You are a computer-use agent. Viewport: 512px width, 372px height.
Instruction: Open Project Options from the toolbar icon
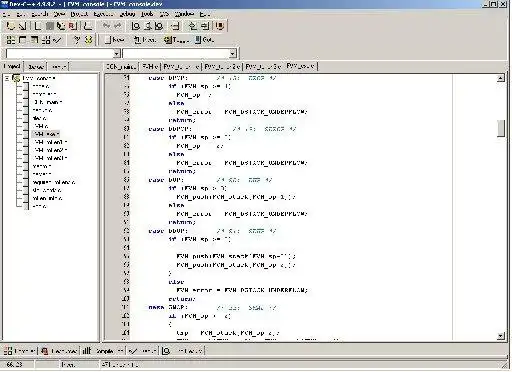point(219,26)
